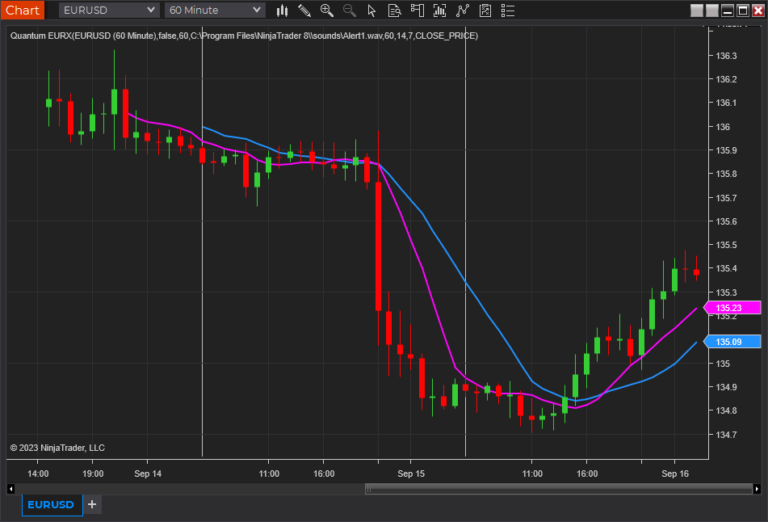Click the blue 135.09 price marker
The height and width of the screenshot is (522, 768).
click(x=735, y=342)
